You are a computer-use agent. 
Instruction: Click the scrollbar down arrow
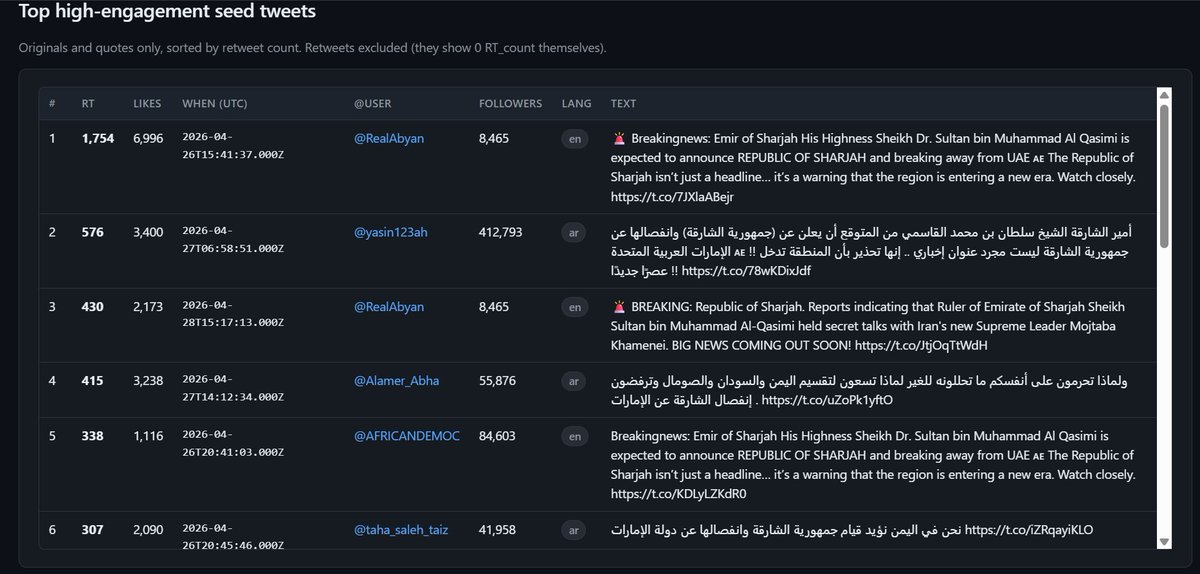[x=1163, y=541]
